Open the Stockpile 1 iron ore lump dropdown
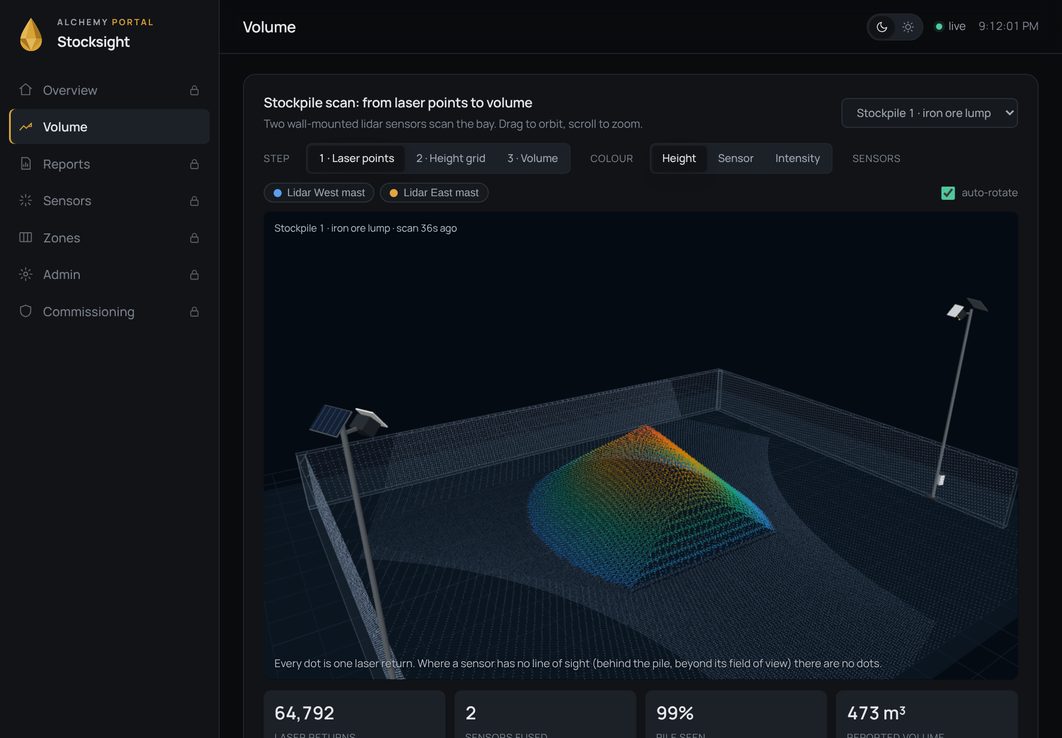 [x=929, y=113]
